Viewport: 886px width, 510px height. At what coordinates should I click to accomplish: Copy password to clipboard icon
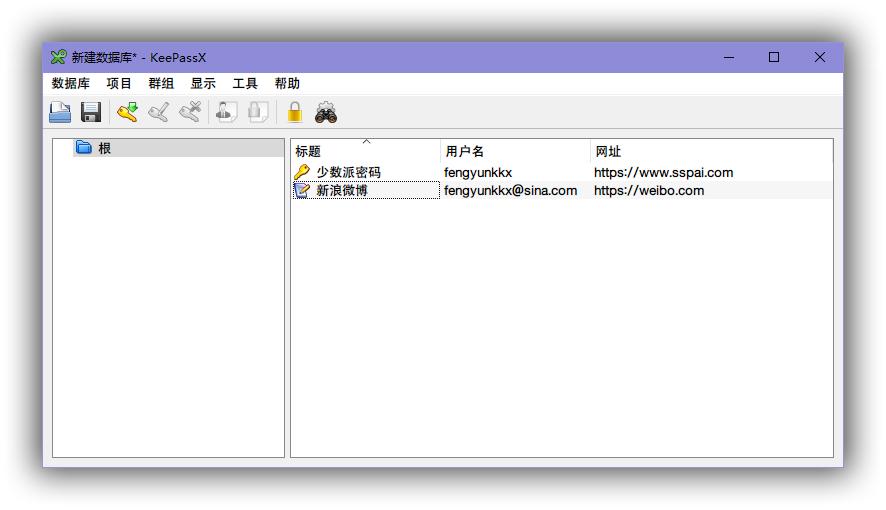pos(258,112)
